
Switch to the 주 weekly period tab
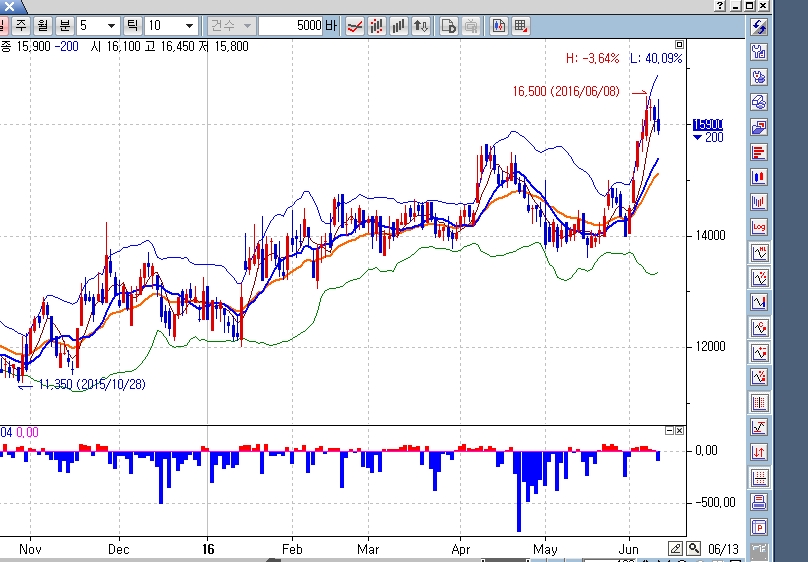21,25
